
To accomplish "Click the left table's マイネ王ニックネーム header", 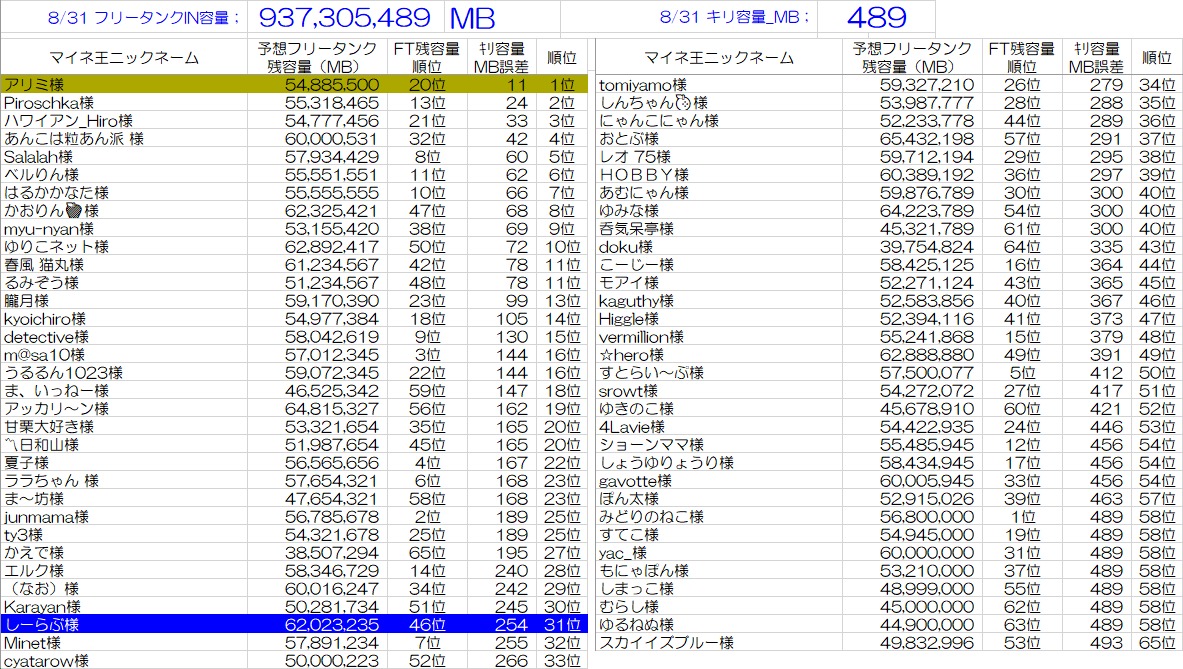I will [x=124, y=57].
